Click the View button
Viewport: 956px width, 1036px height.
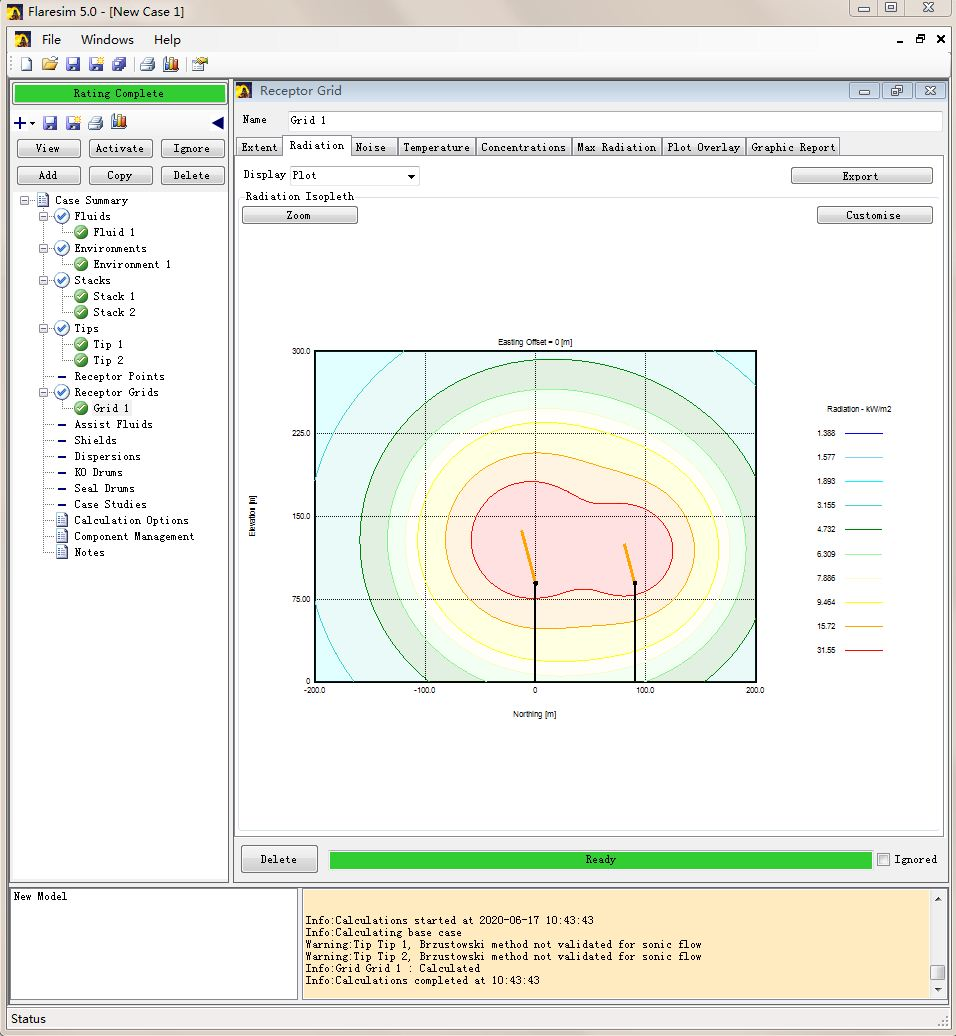tap(48, 149)
